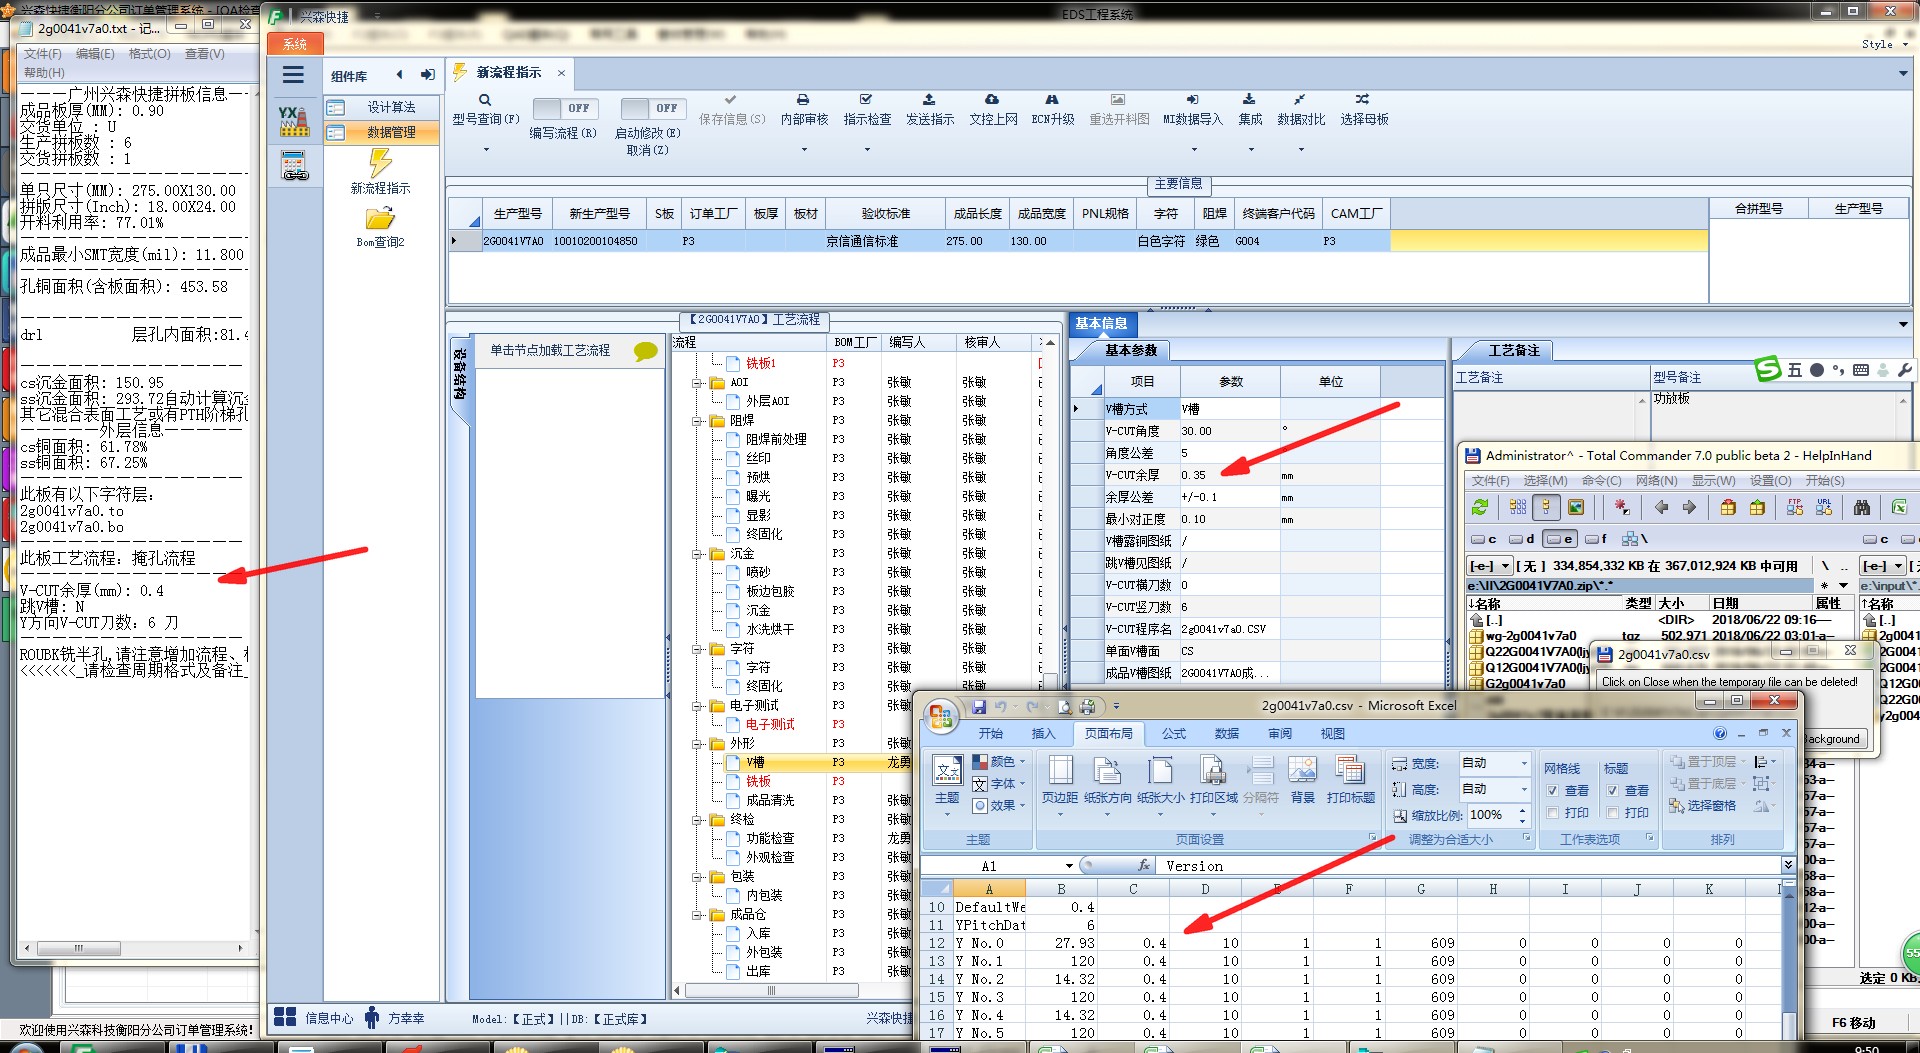
Task: Click Excel save icon in quick access
Action: tap(979, 707)
